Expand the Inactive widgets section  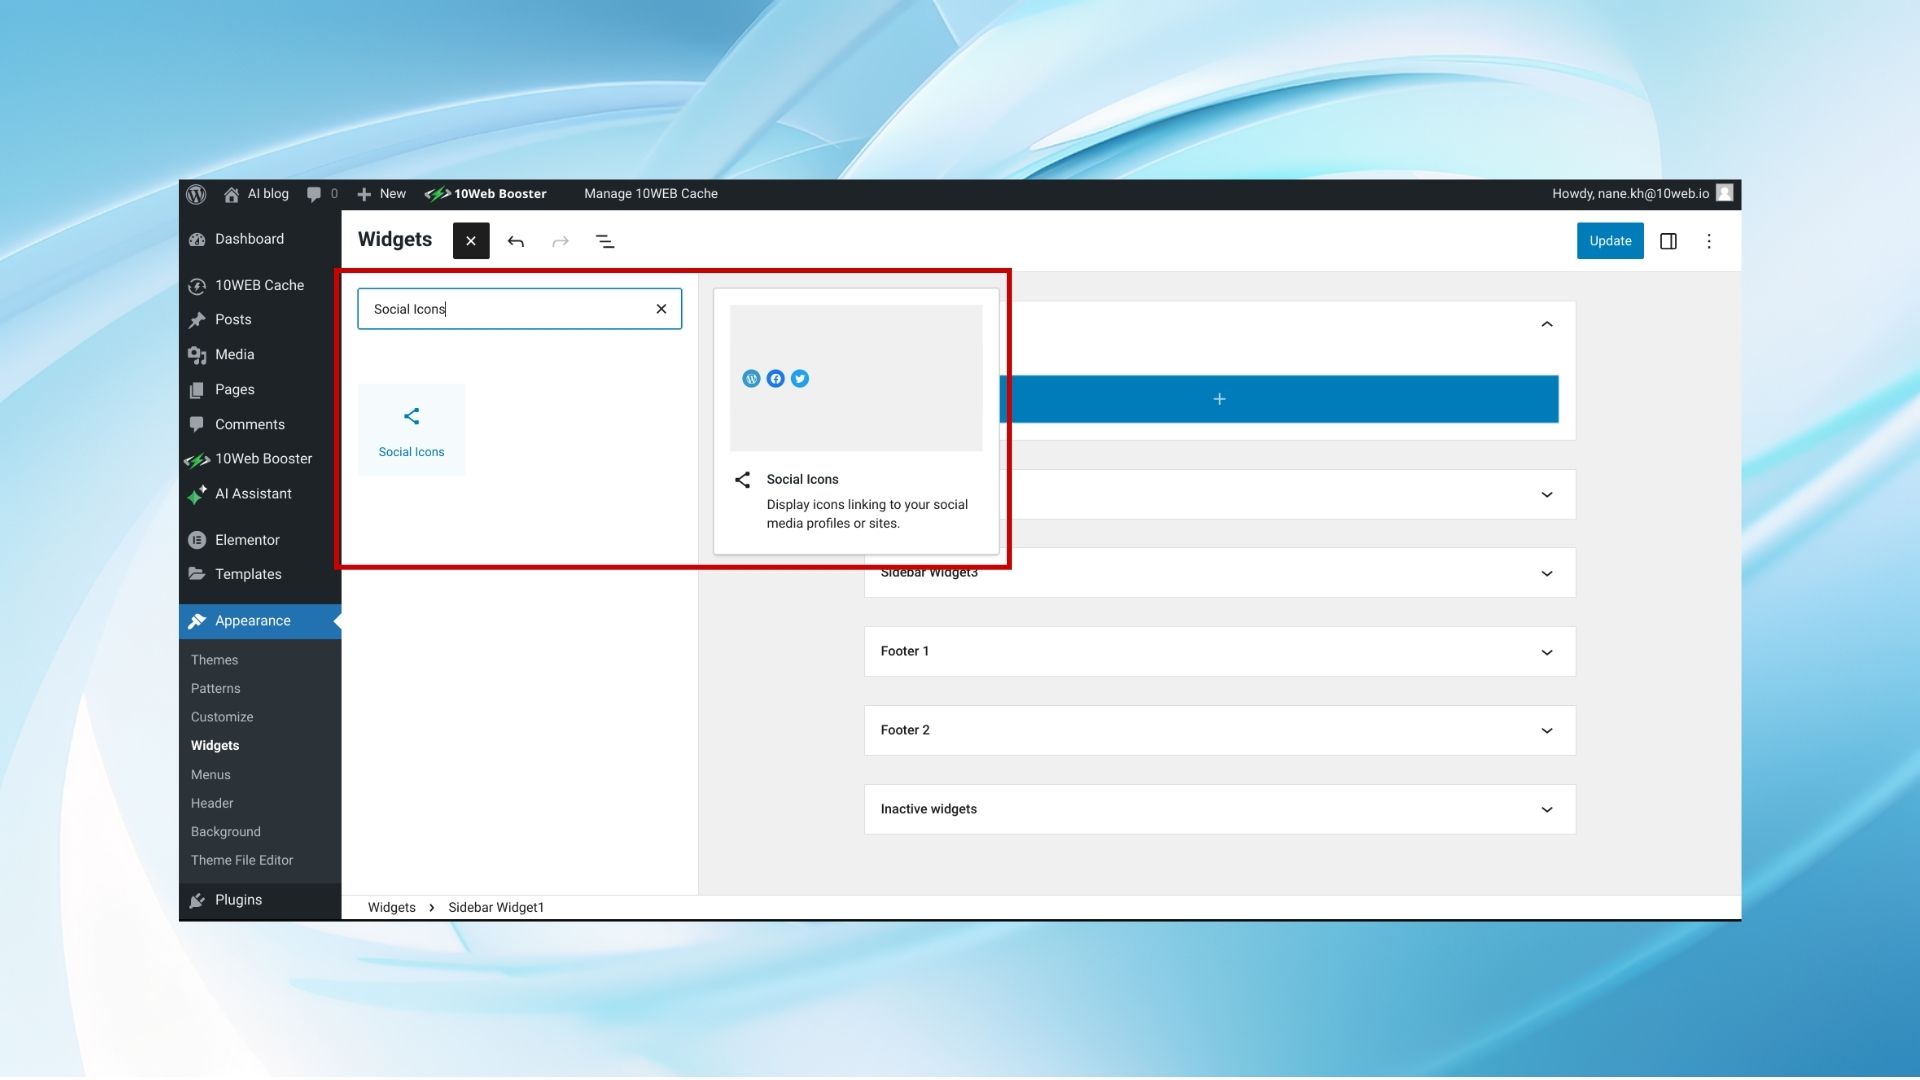pos(1220,810)
